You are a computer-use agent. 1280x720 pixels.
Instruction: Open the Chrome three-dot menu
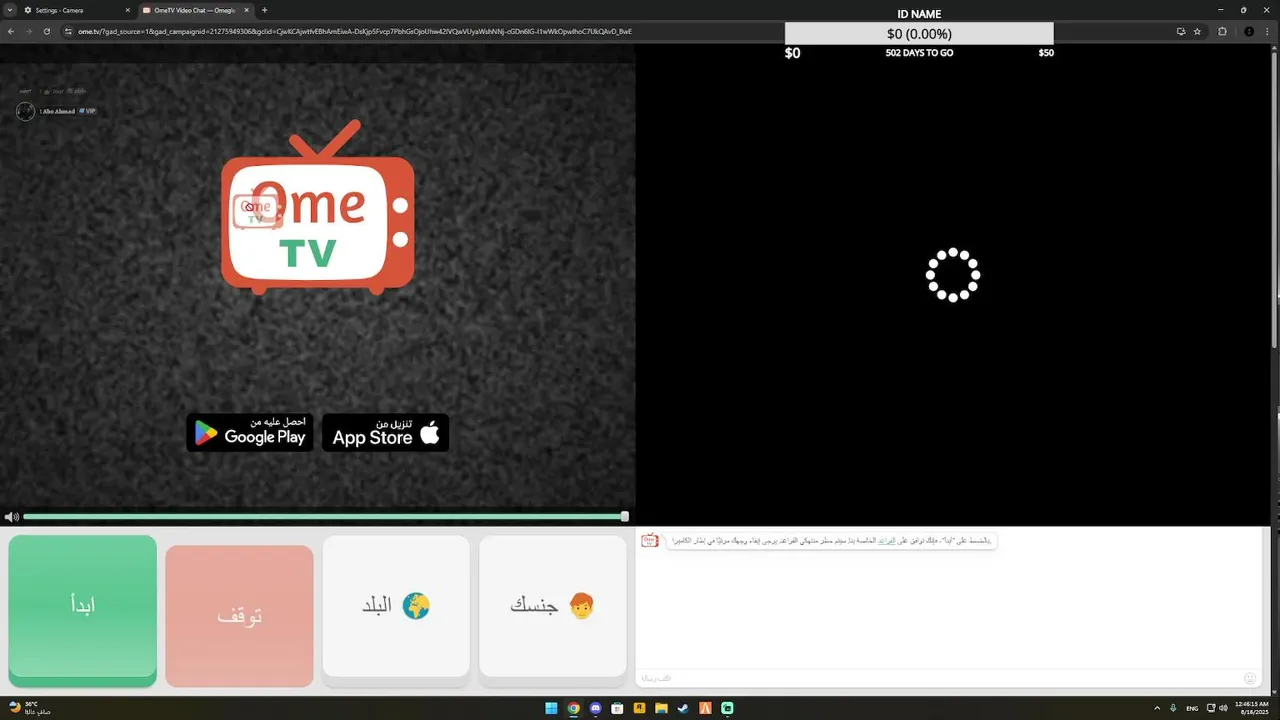(x=1267, y=31)
